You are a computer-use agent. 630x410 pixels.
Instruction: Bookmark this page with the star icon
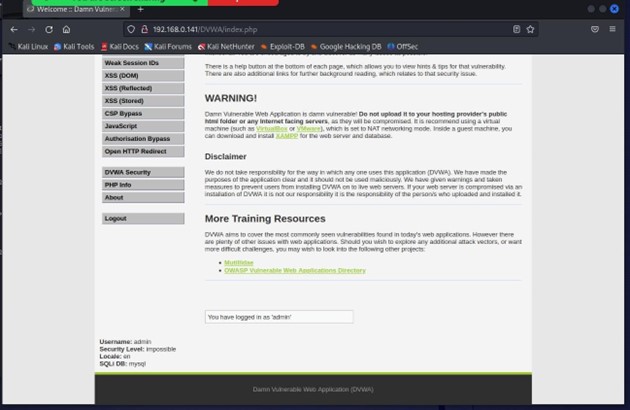pos(530,29)
